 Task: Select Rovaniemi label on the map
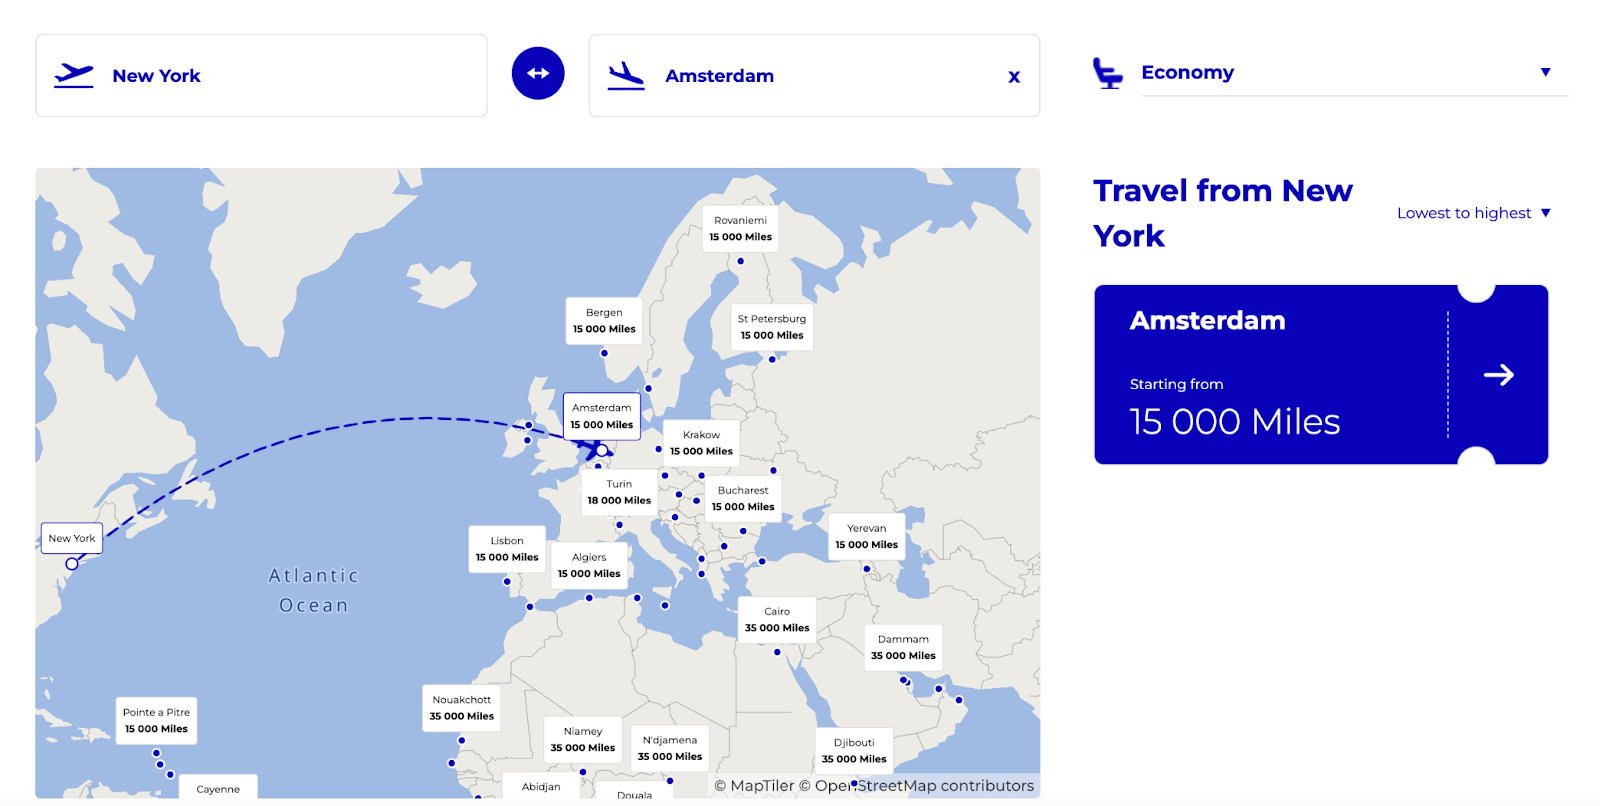pyautogui.click(x=740, y=229)
